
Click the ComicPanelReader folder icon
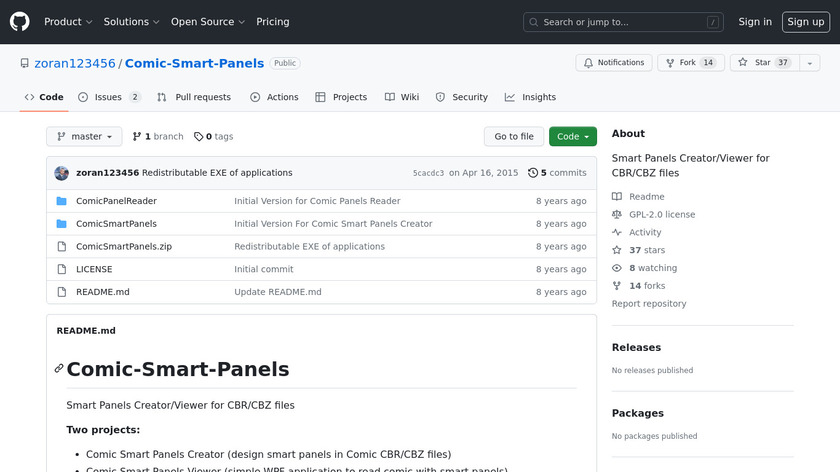61,201
